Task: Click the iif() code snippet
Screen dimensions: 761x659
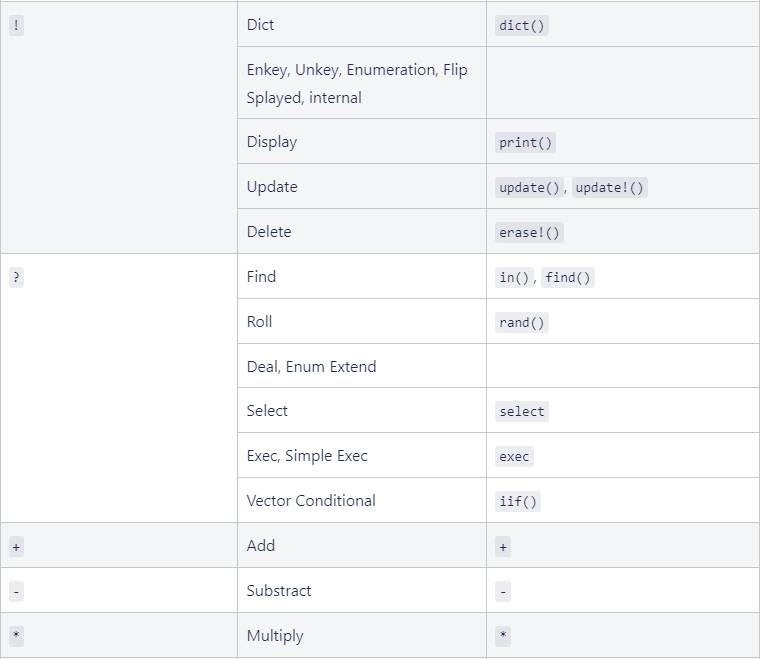Action: tap(518, 502)
